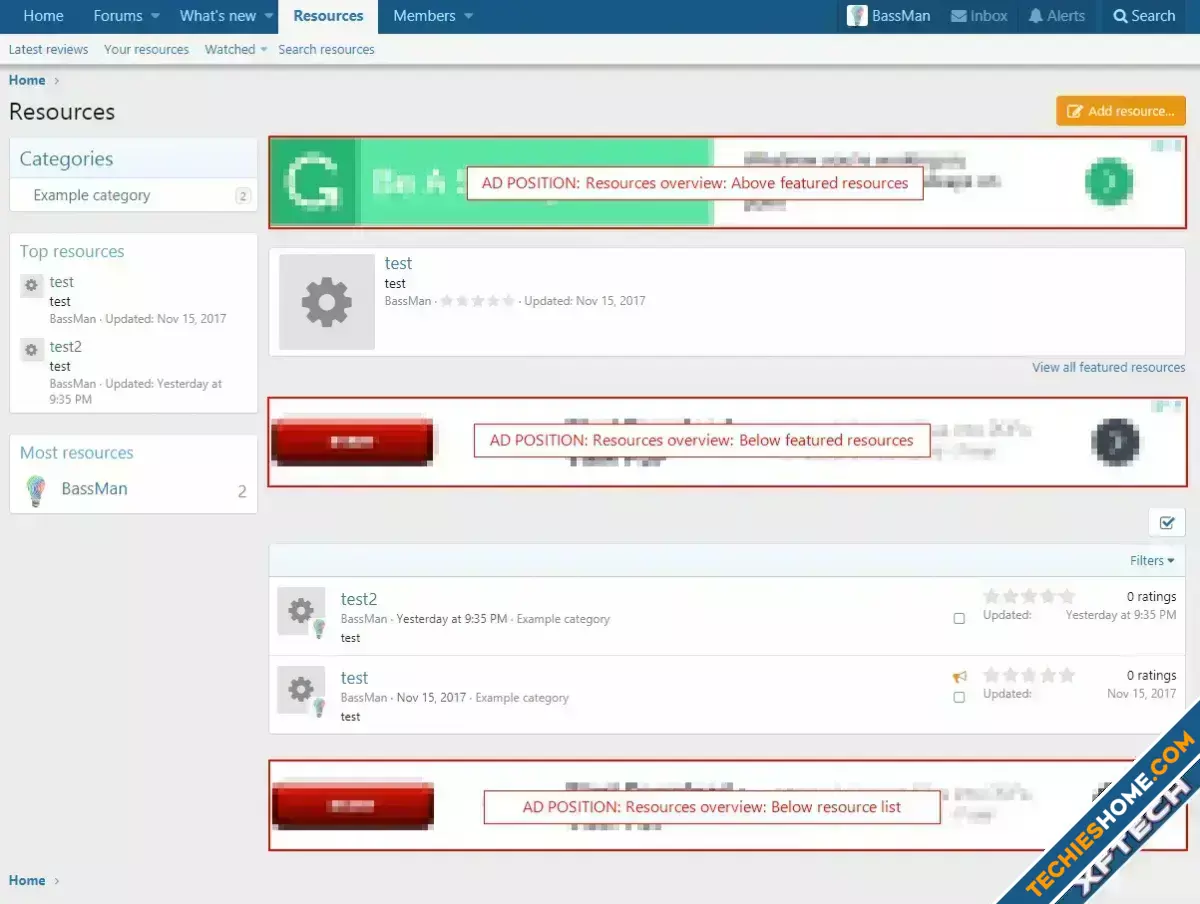Switch to the Forums tab
The width and height of the screenshot is (1200, 904).
point(118,16)
